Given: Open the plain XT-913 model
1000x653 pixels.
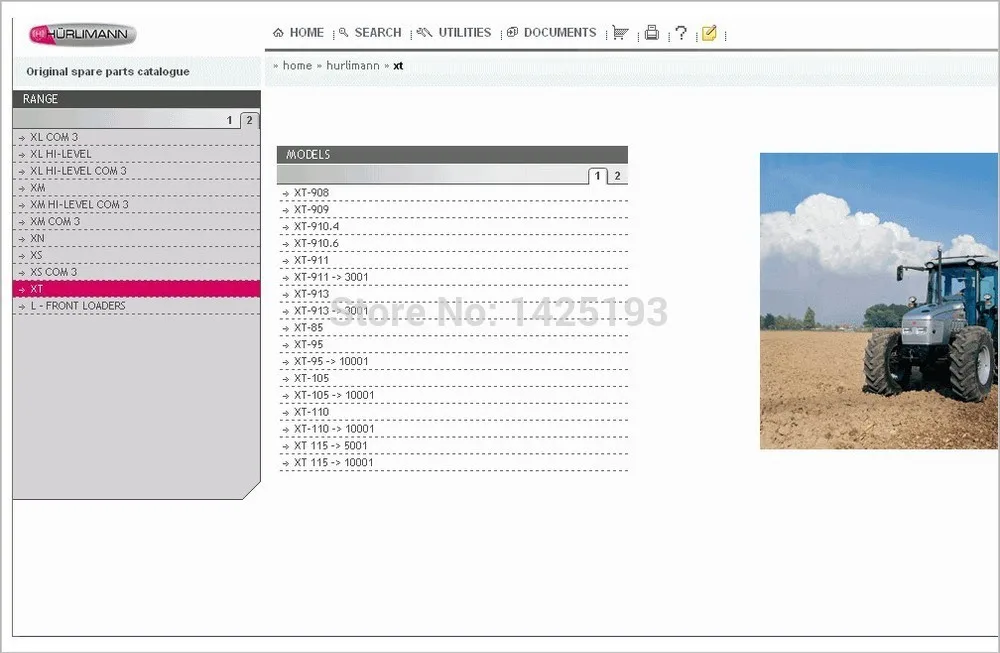Looking at the screenshot, I should (453, 294).
